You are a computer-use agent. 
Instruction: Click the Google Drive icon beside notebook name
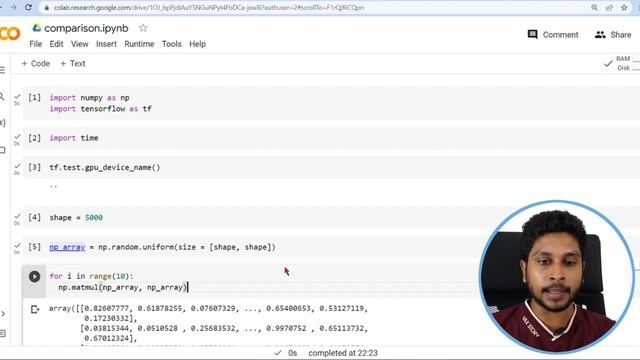pos(37,28)
